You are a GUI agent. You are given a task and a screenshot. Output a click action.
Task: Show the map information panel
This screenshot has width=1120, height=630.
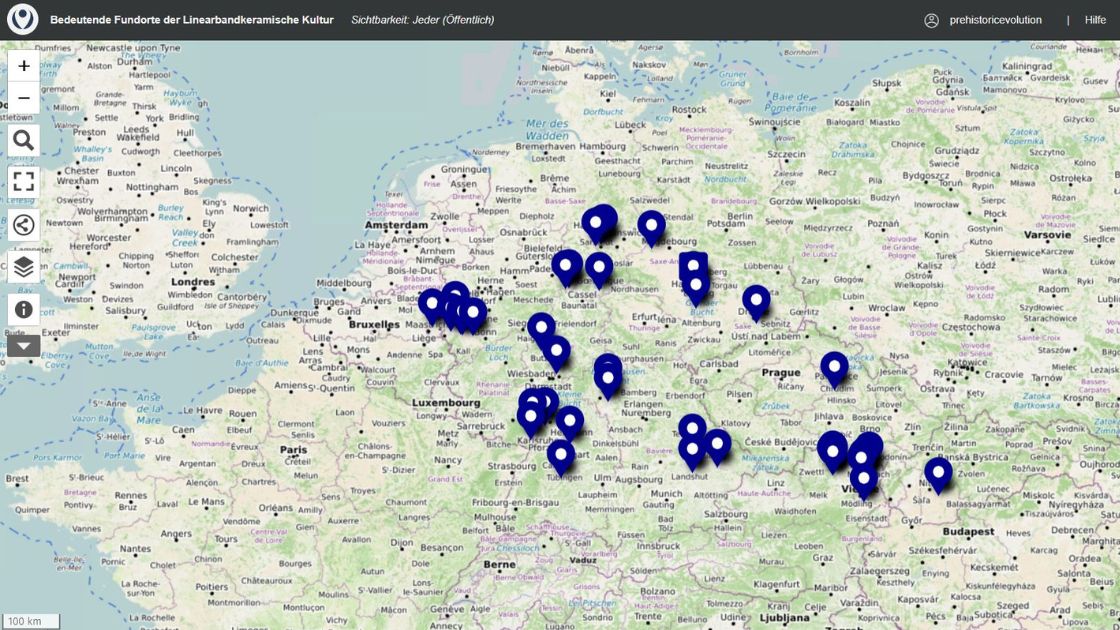click(23, 308)
